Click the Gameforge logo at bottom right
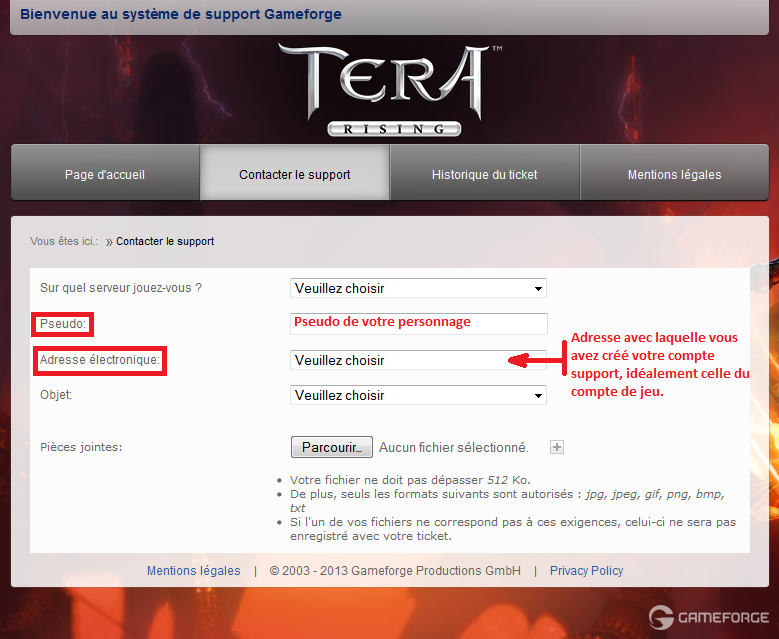The height and width of the screenshot is (639, 779). pos(709,617)
